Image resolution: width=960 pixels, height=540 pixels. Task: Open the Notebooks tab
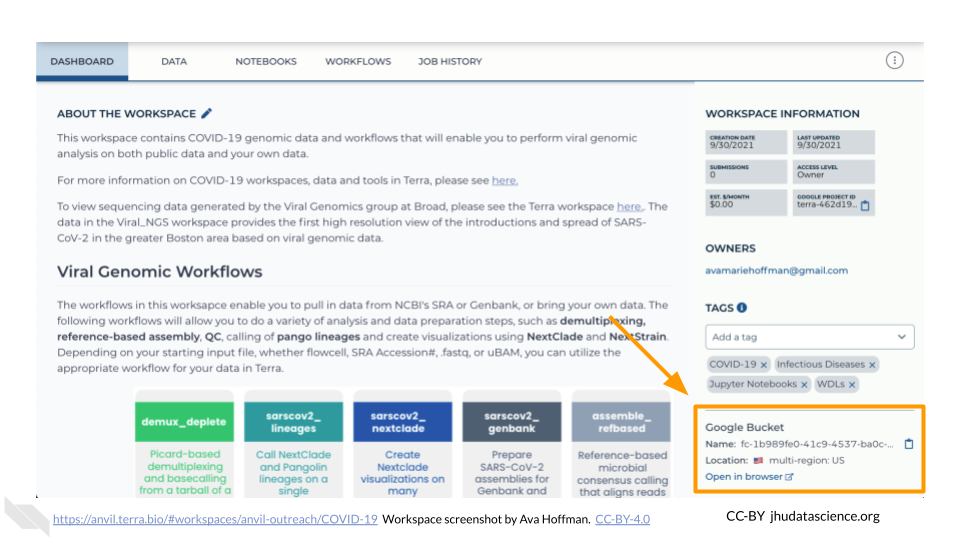pyautogui.click(x=266, y=61)
